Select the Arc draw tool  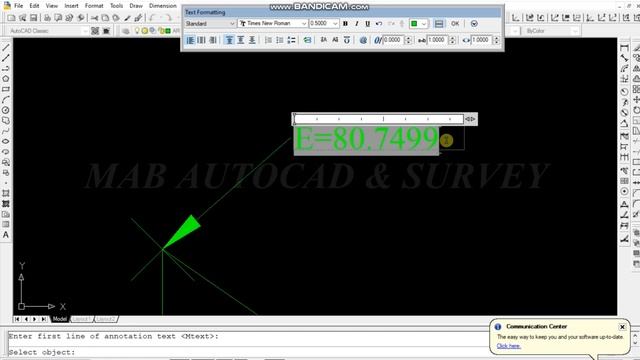6,100
